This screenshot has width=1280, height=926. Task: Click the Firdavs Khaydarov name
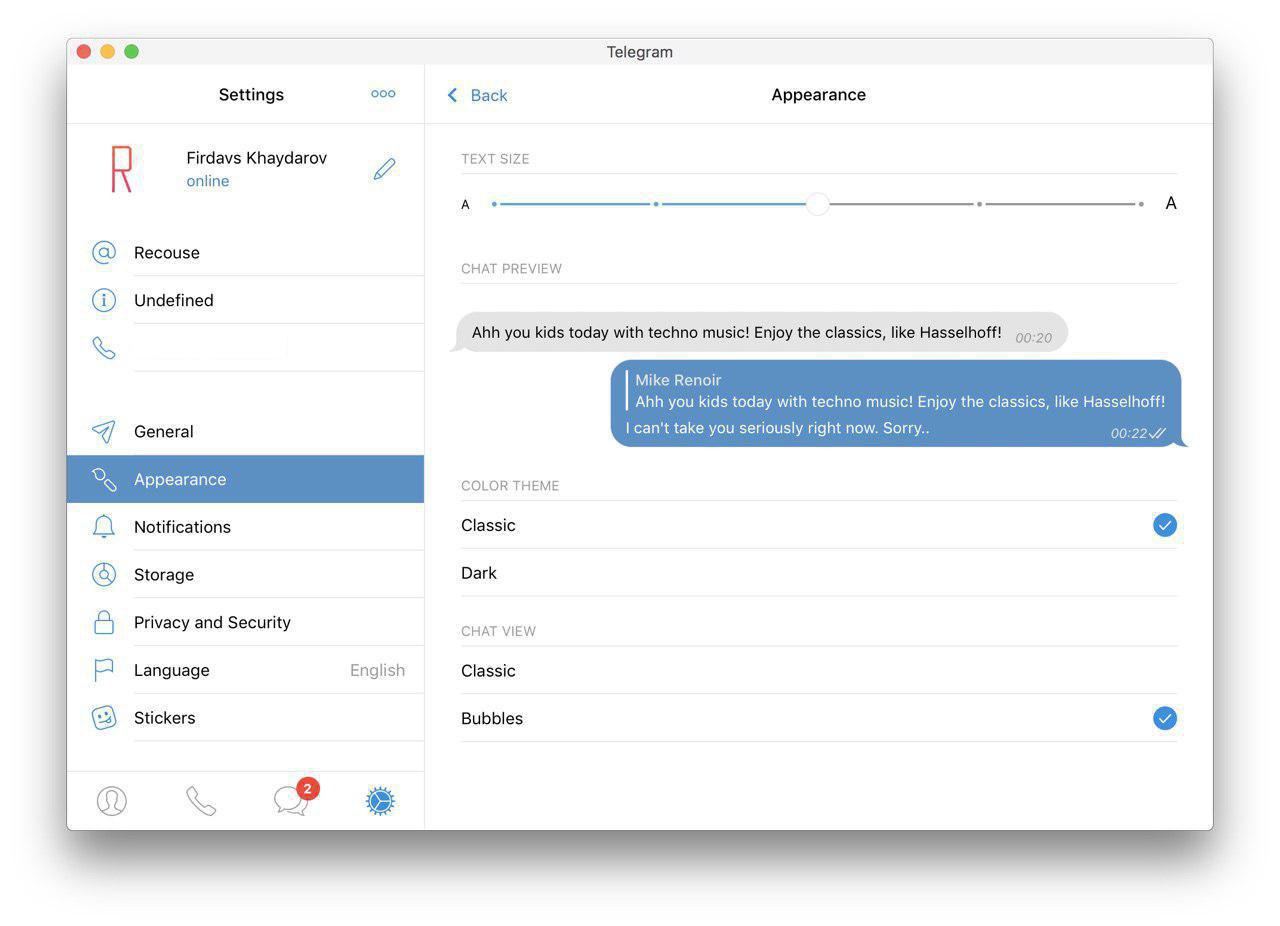(257, 158)
